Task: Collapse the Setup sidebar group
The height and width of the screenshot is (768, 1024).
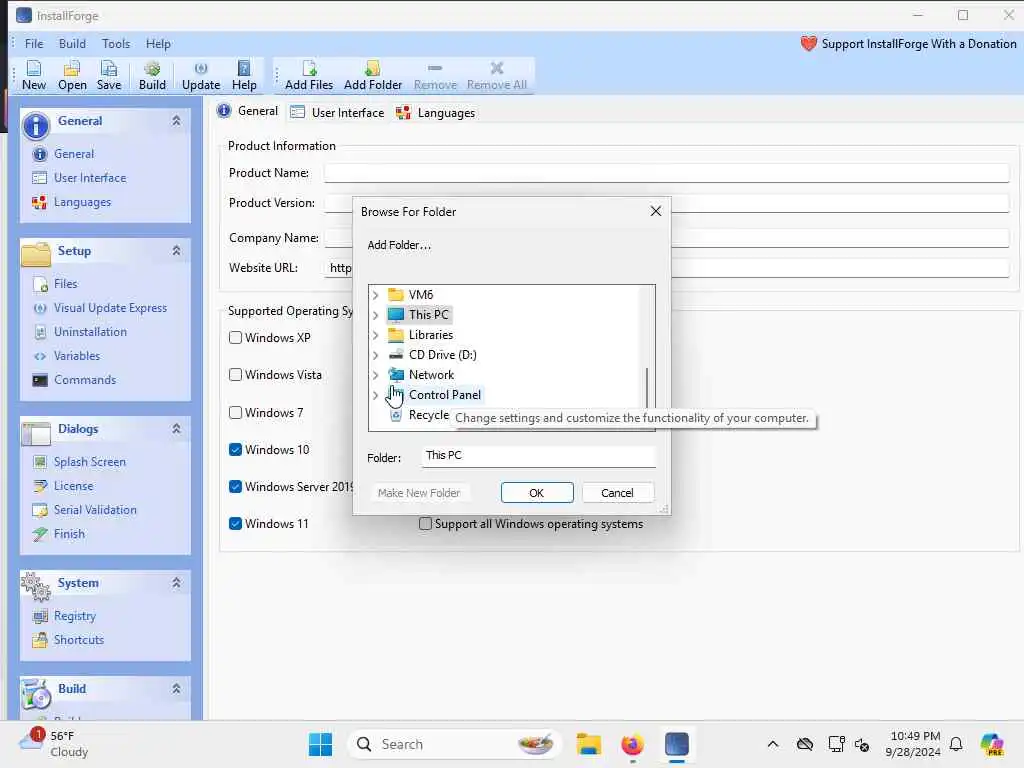Action: coord(176,251)
